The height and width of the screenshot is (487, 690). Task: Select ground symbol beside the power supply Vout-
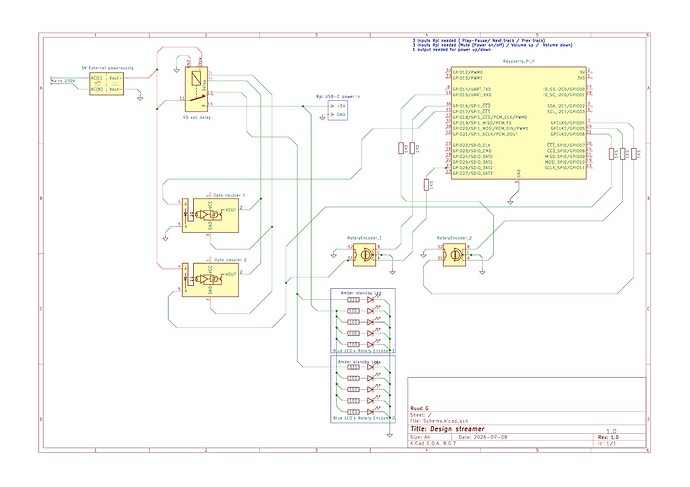tap(140, 98)
